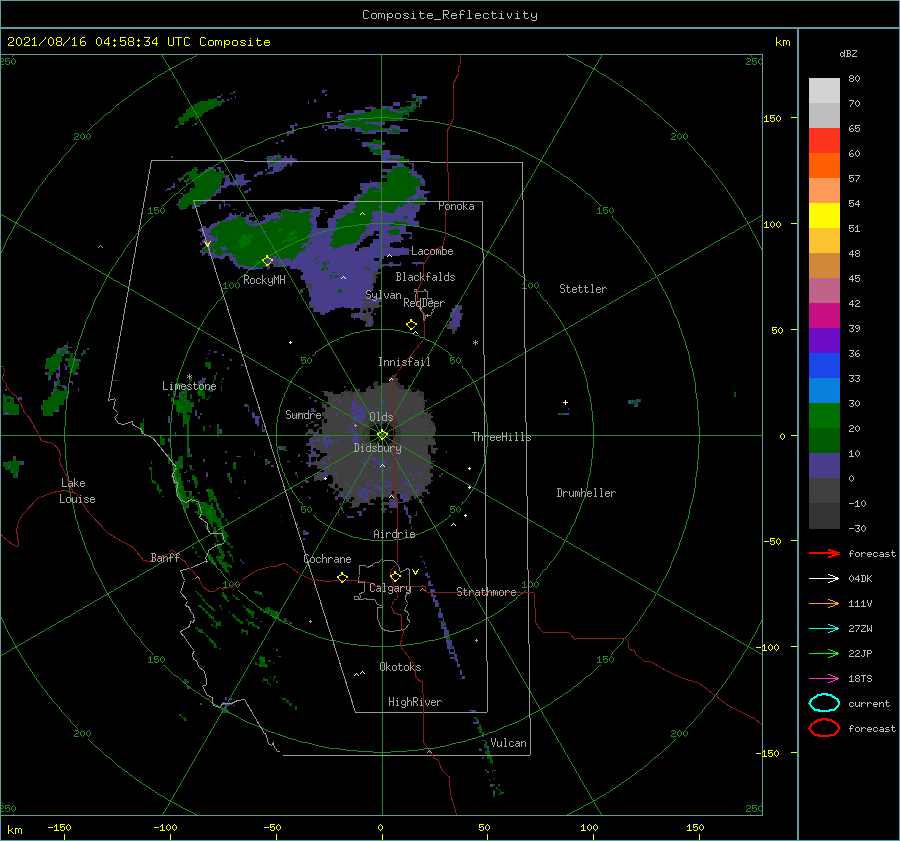Select the red forecast ellipse icon
Viewport: 900px width, 841px height.
(824, 728)
